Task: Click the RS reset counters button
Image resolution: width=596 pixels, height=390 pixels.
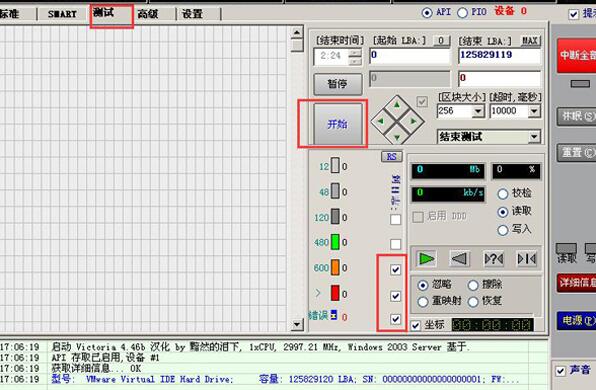Action: click(392, 157)
